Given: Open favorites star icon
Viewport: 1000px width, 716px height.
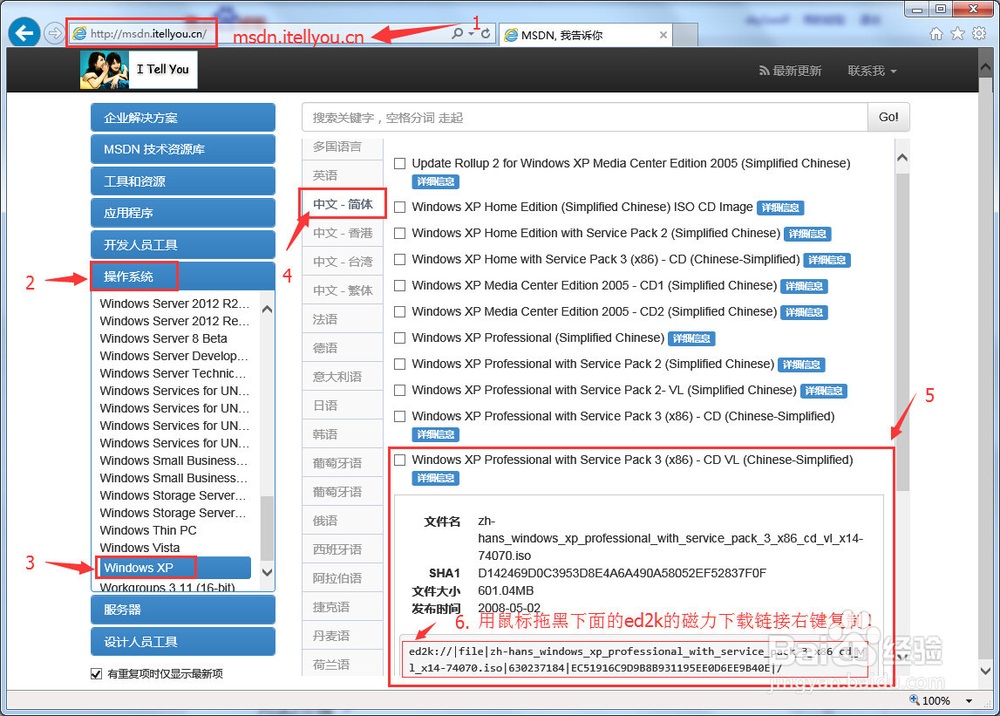Looking at the screenshot, I should click(957, 34).
